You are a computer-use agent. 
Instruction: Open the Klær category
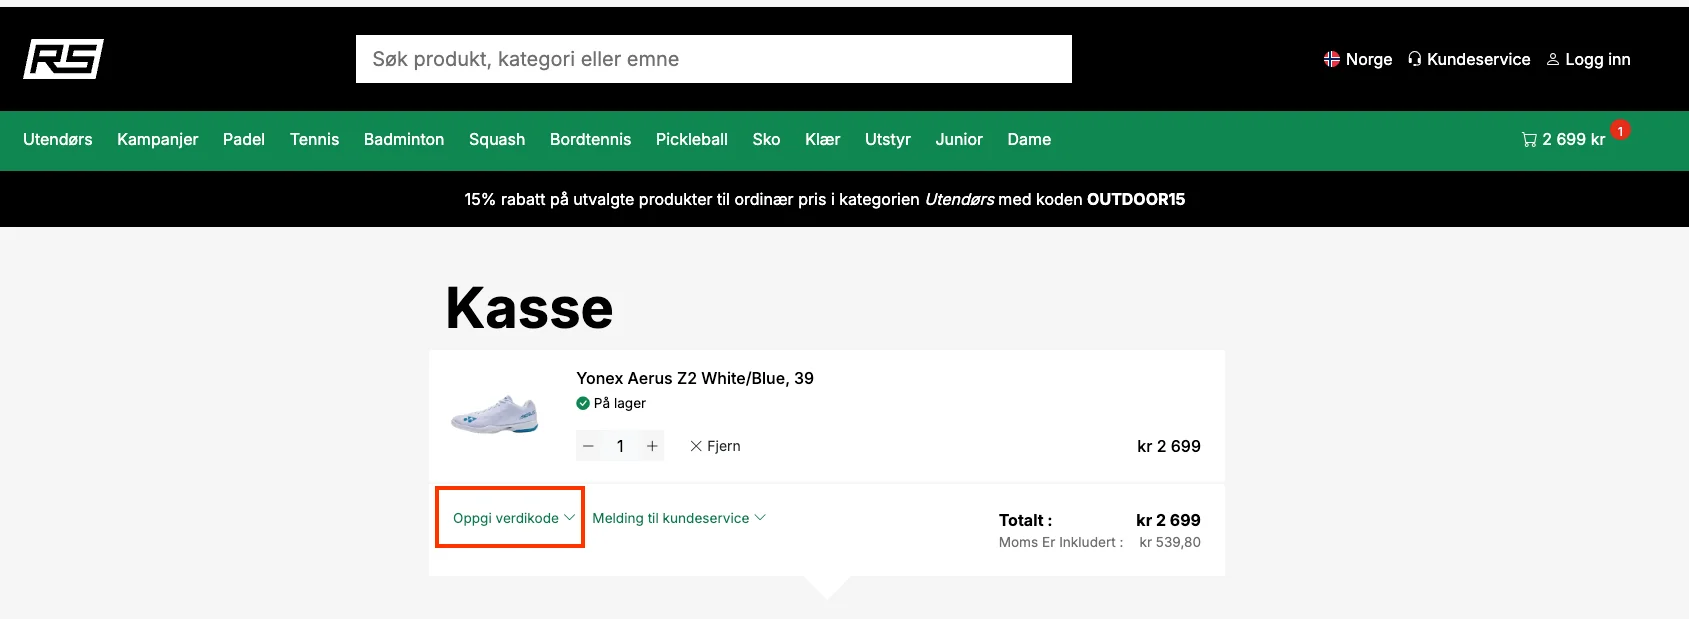coord(823,140)
